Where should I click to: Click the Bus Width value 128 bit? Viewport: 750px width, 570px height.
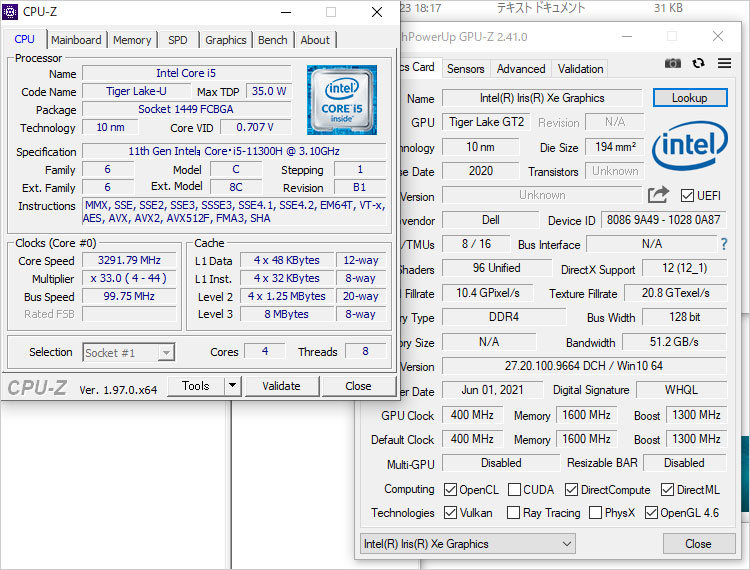(x=684, y=317)
